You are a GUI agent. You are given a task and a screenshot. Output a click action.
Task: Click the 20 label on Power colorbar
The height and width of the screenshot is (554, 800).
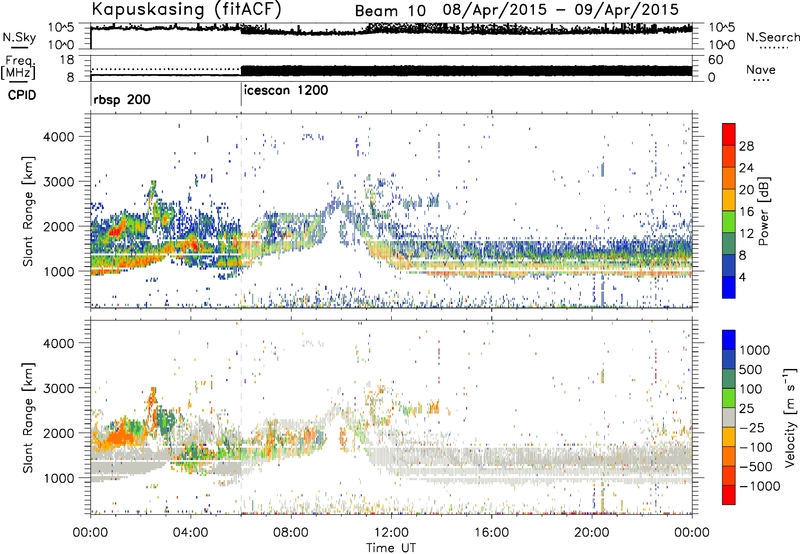(x=746, y=190)
